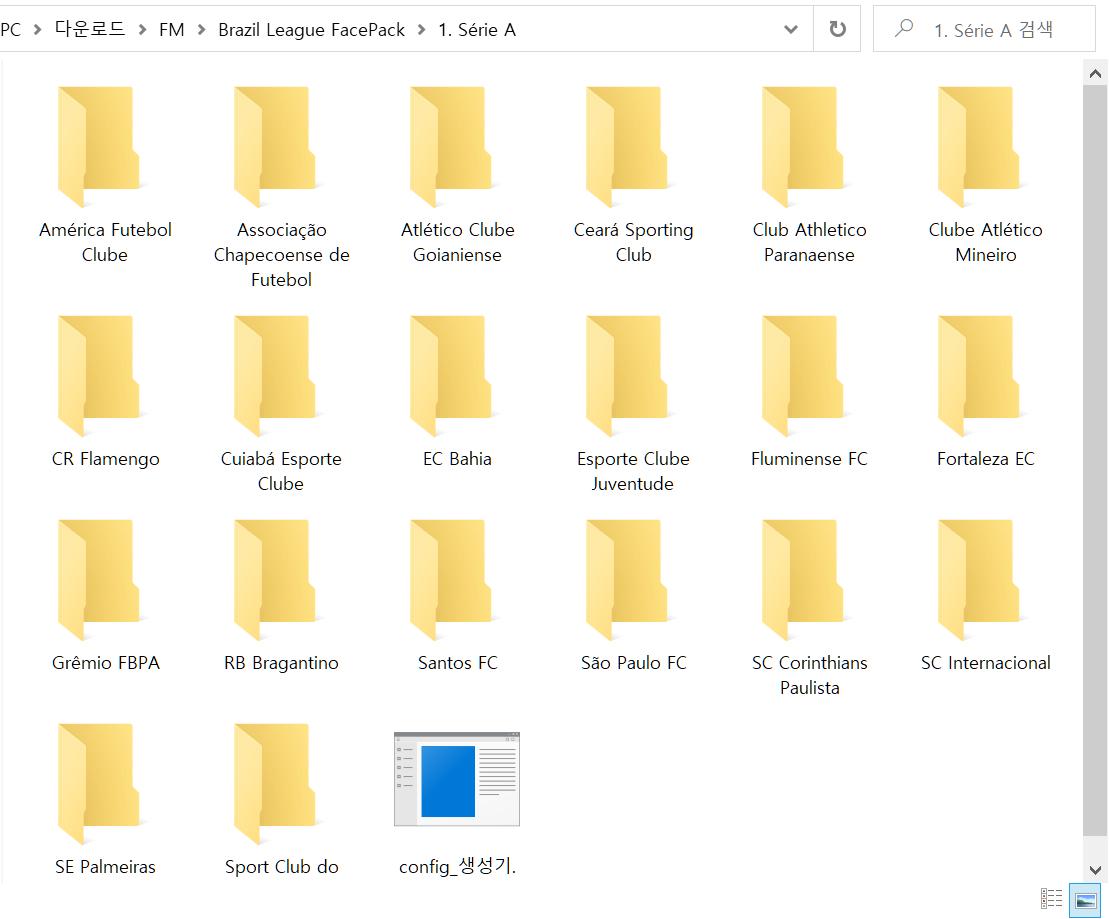Click the SE Palmeiras label
This screenshot has height=919, width=1109.
(x=105, y=867)
